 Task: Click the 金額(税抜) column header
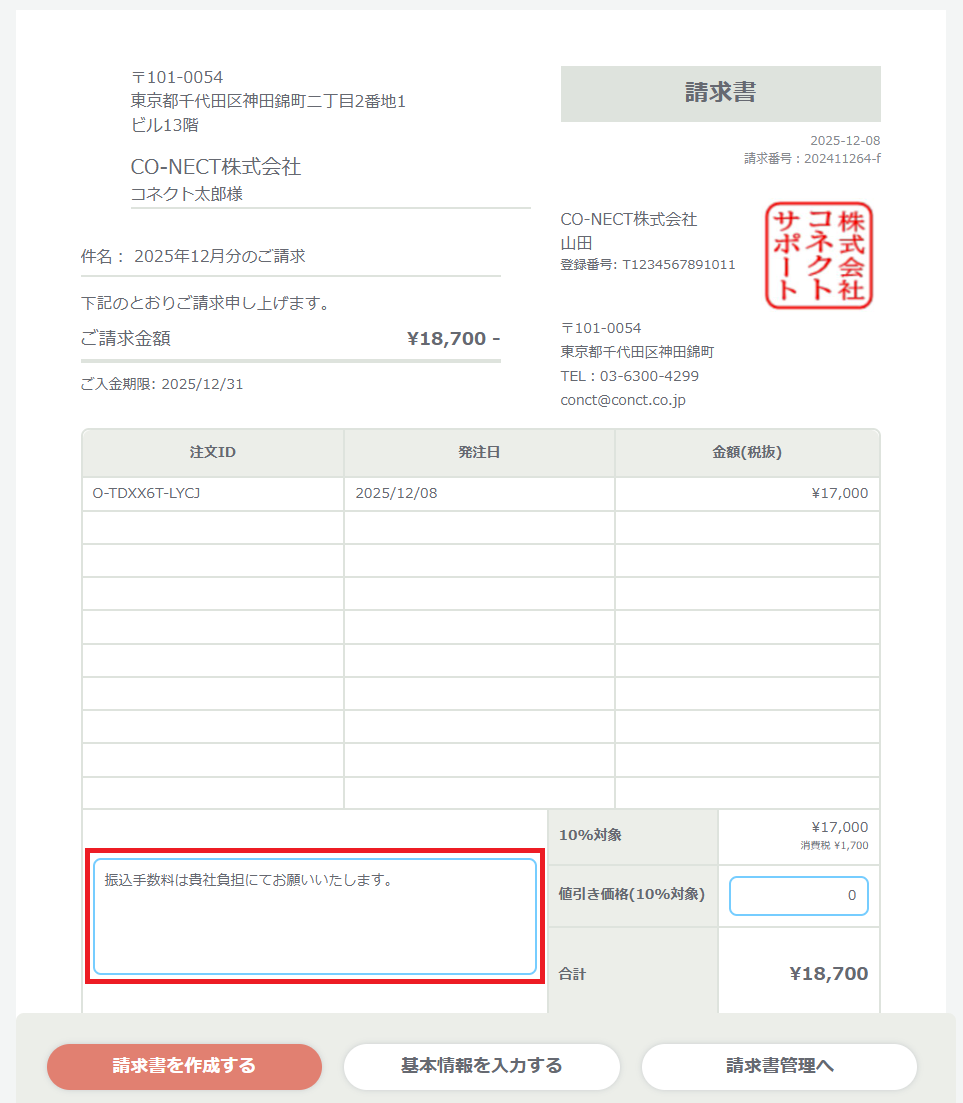pyautogui.click(x=747, y=452)
